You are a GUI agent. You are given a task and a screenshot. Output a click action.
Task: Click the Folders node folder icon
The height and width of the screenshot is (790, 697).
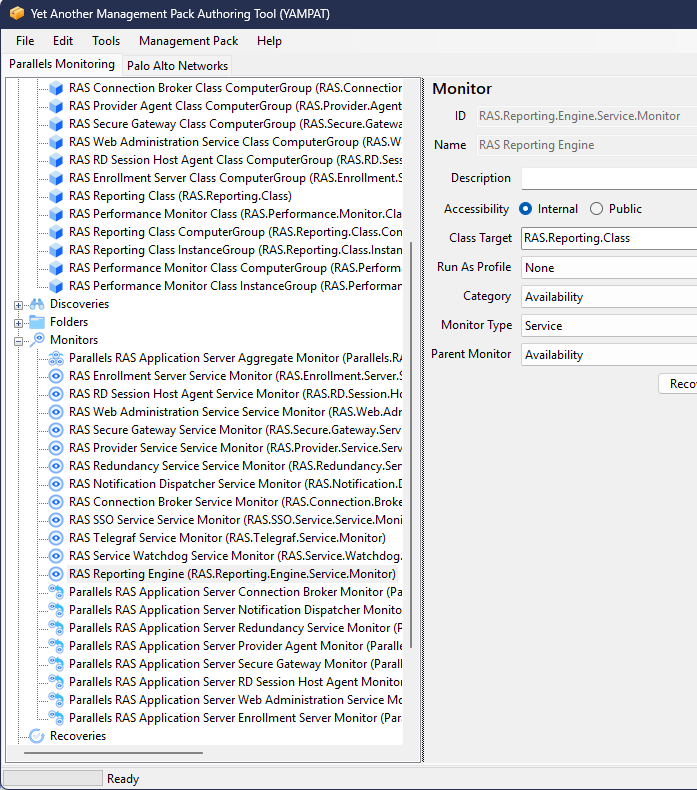tap(37, 322)
